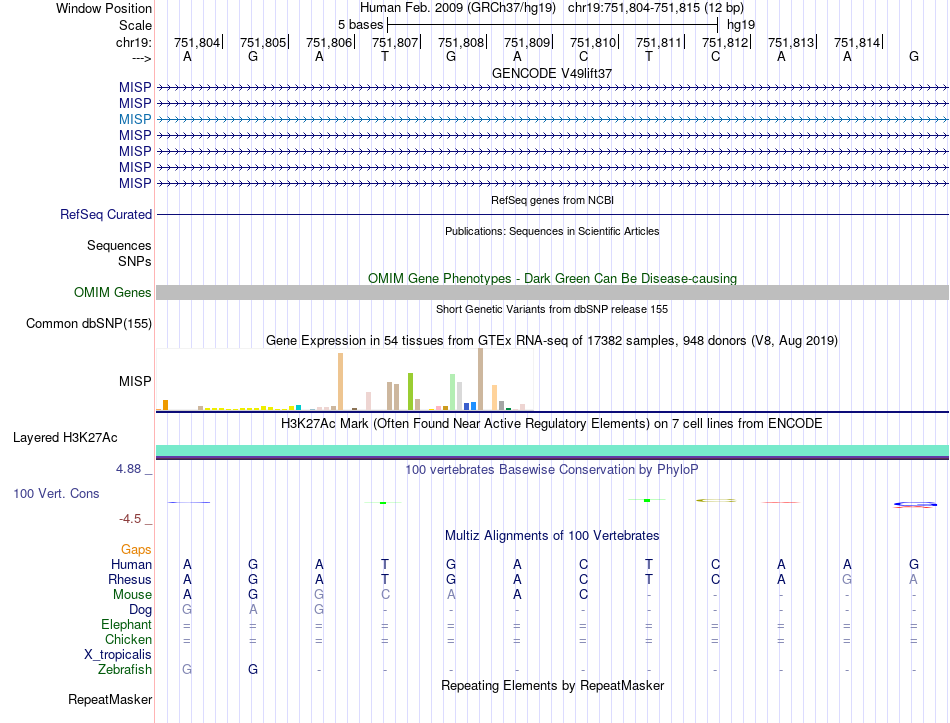Click MISP label beside GTEx bar chart
Image resolution: width=950 pixels, height=723 pixels.
coord(135,381)
